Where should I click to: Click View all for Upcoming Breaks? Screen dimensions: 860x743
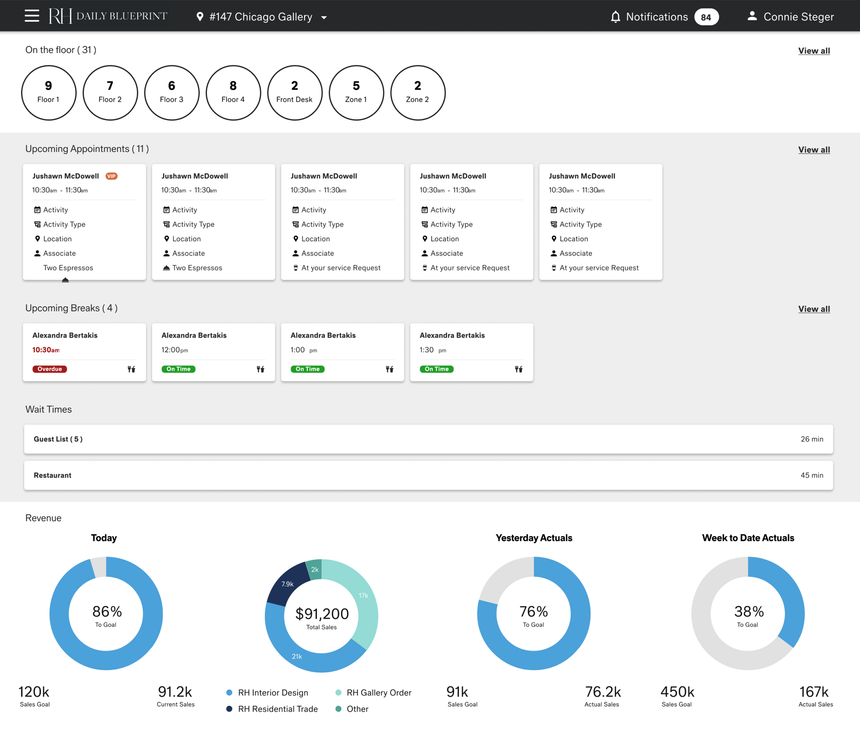tap(813, 309)
